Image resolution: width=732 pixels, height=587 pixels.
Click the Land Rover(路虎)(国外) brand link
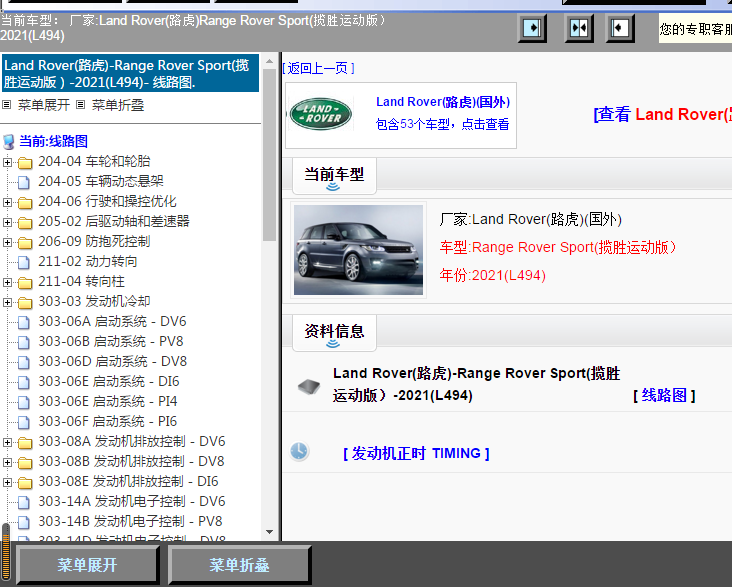[x=443, y=102]
